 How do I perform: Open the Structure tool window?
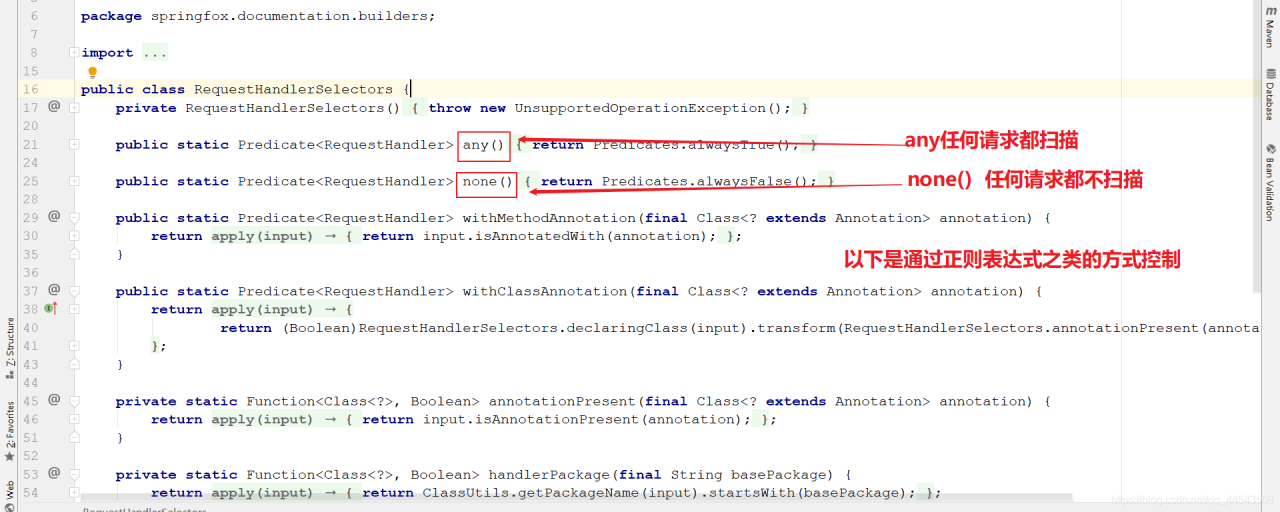[9, 348]
